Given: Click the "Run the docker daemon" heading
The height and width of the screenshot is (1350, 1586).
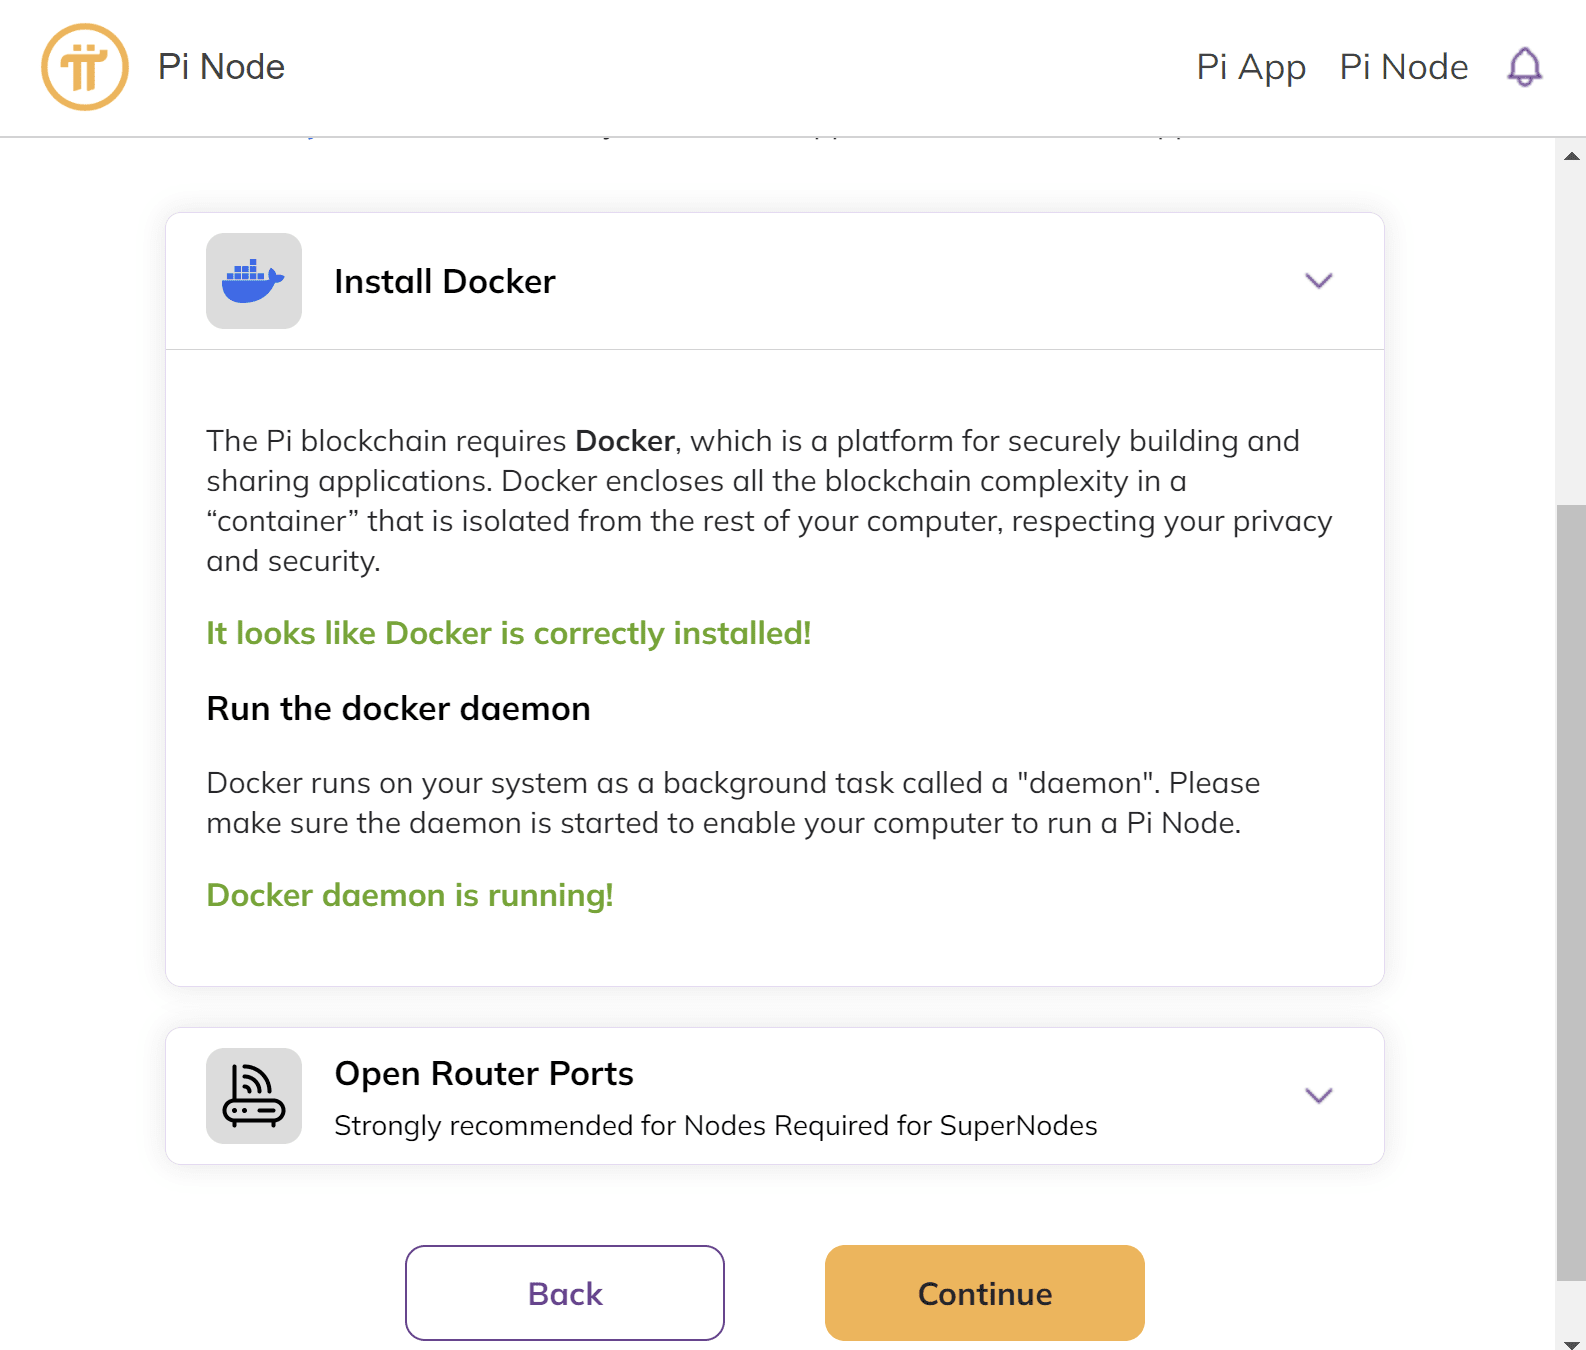Looking at the screenshot, I should [398, 708].
